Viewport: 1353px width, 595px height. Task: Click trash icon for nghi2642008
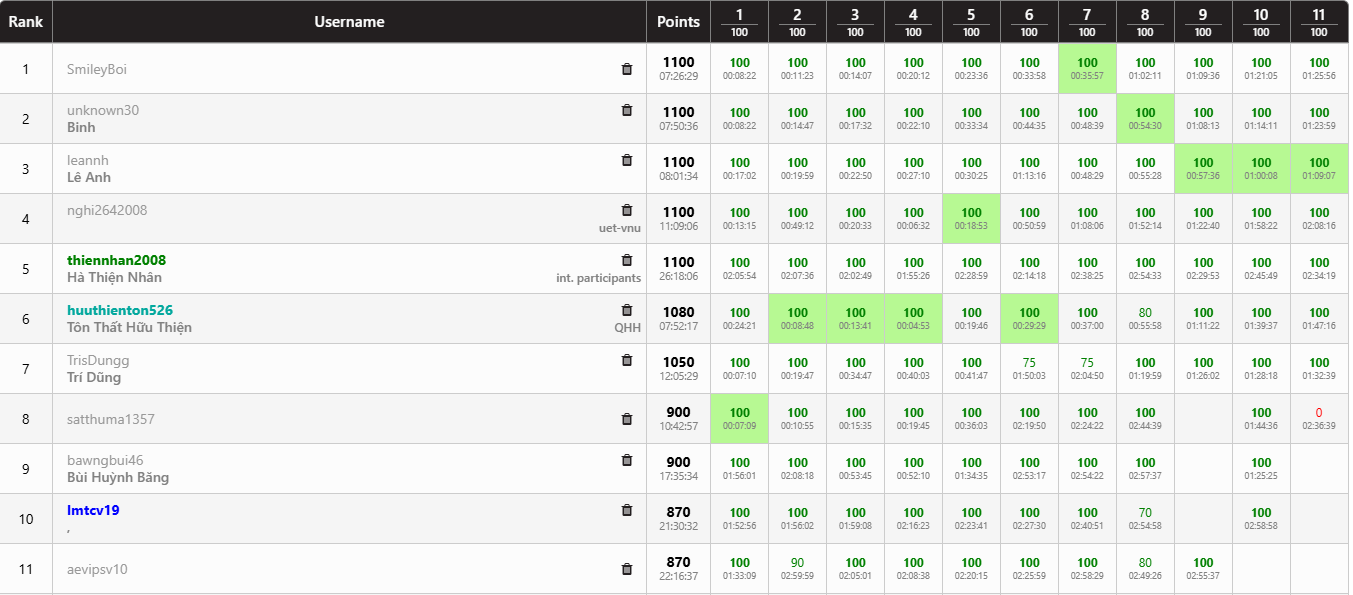click(627, 210)
